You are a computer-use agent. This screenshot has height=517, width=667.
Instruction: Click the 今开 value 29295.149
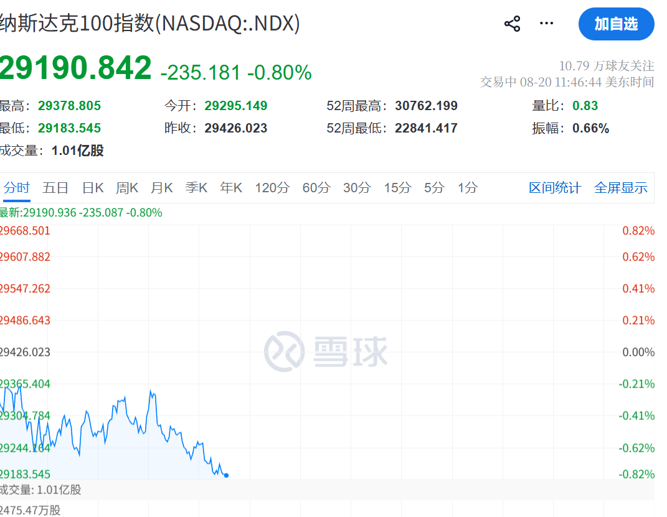236,106
